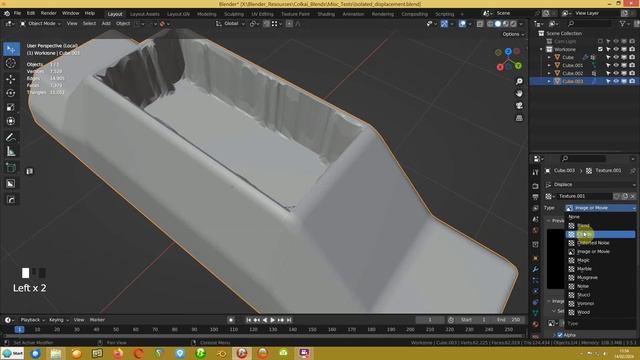This screenshot has height=360, width=640.
Task: Select the Move tool
Action: pos(11,79)
